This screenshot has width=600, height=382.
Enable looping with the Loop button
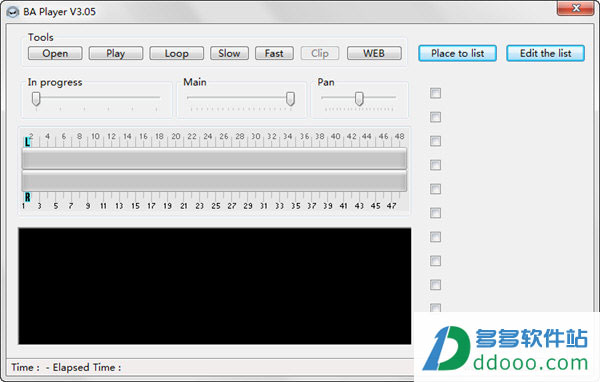(176, 53)
